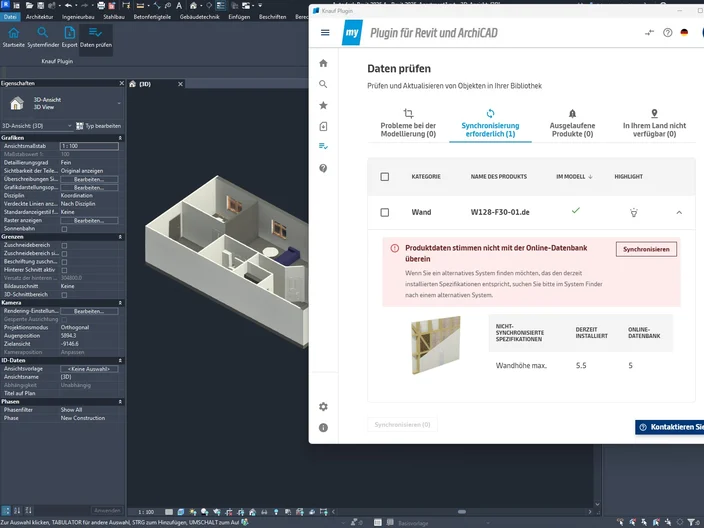Close the {3D} view tab
Image resolution: width=704 pixels, height=528 pixels.
pos(180,84)
